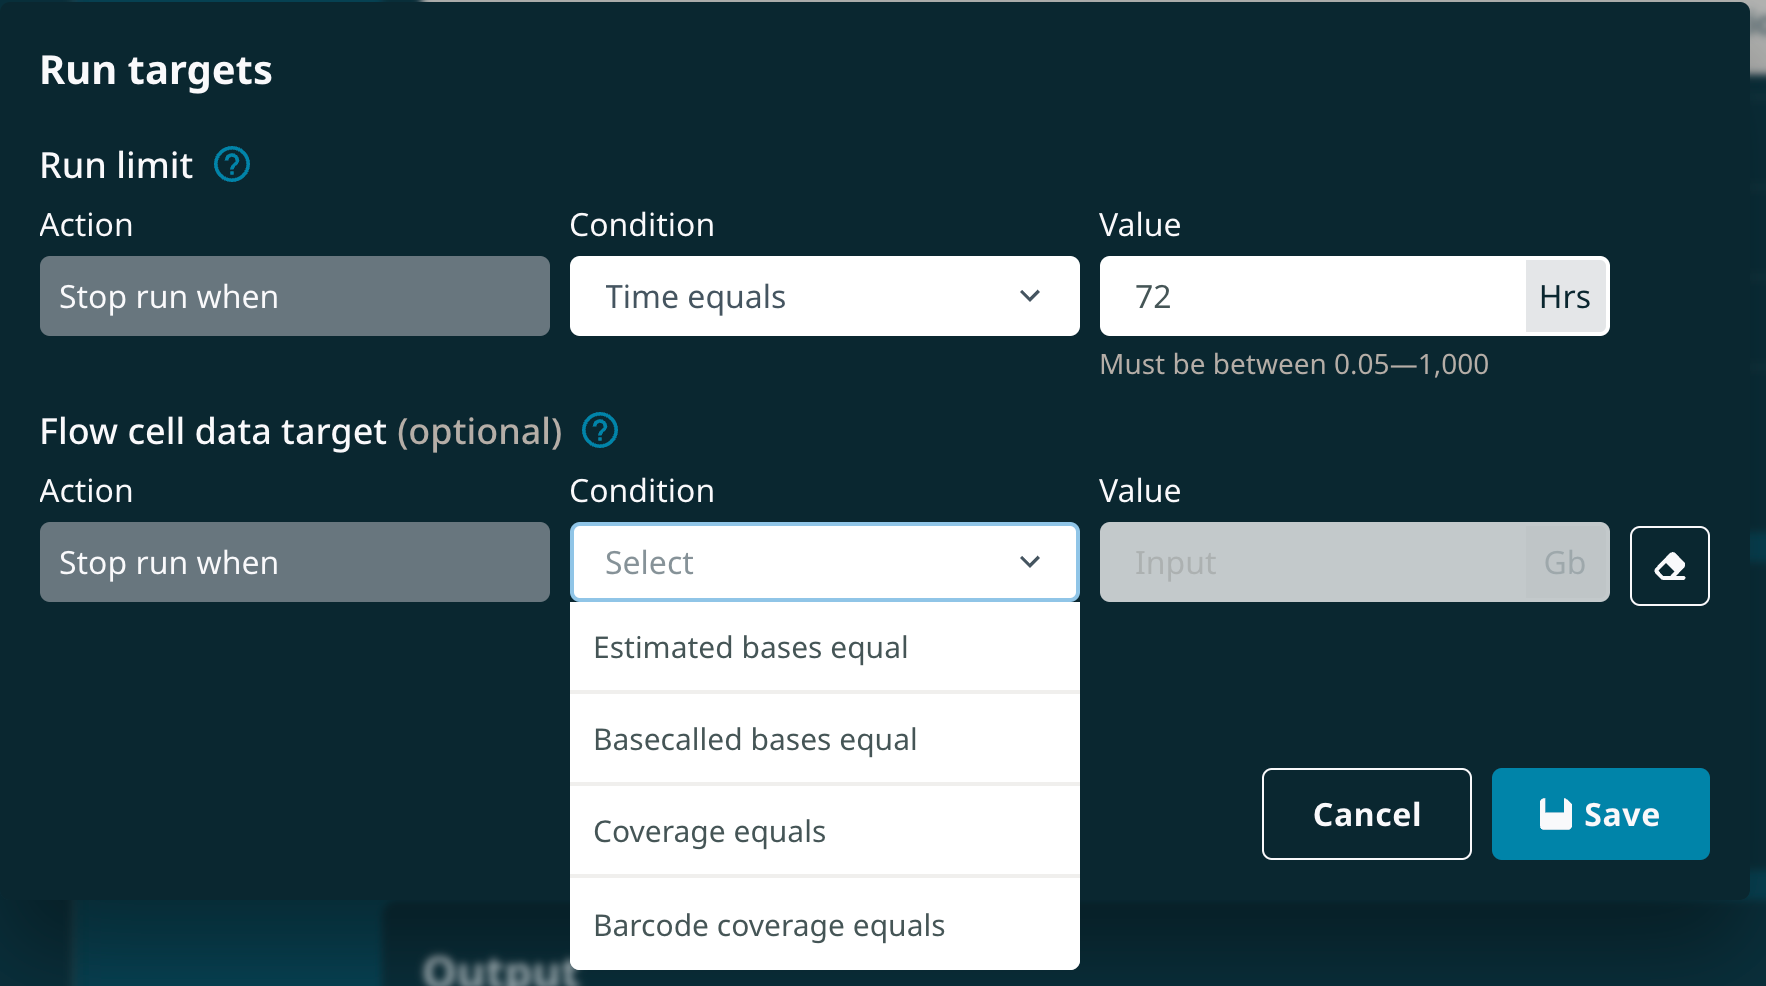Click the Run limit help icon

click(x=232, y=164)
